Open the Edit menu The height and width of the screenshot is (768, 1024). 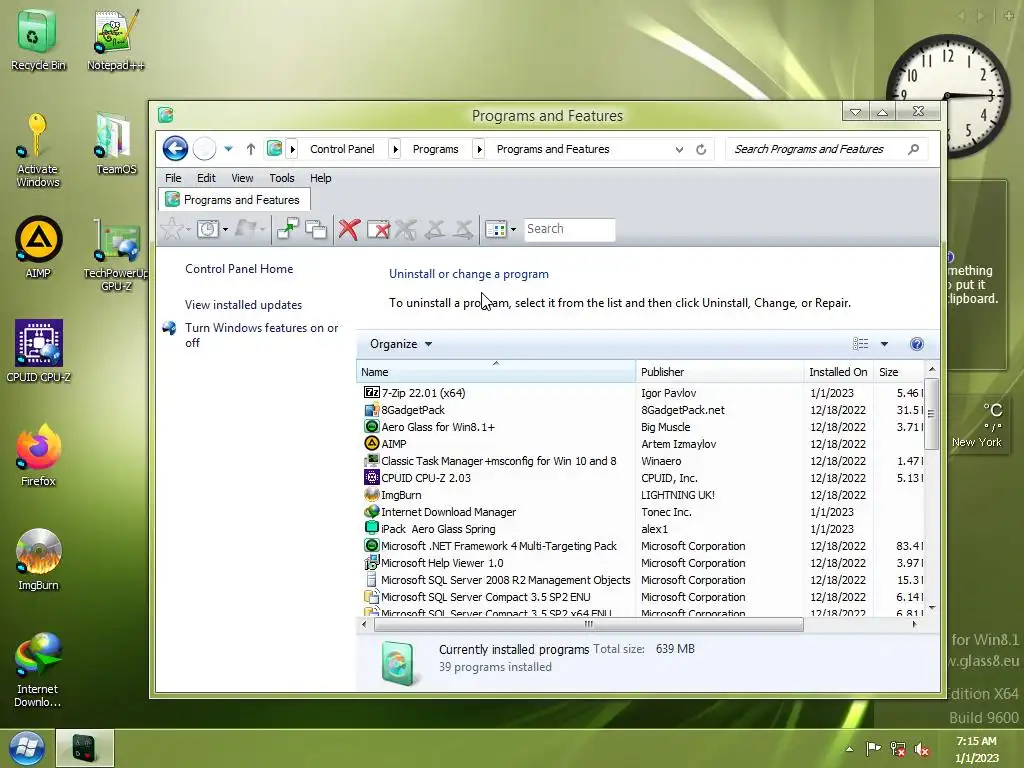[x=206, y=178]
